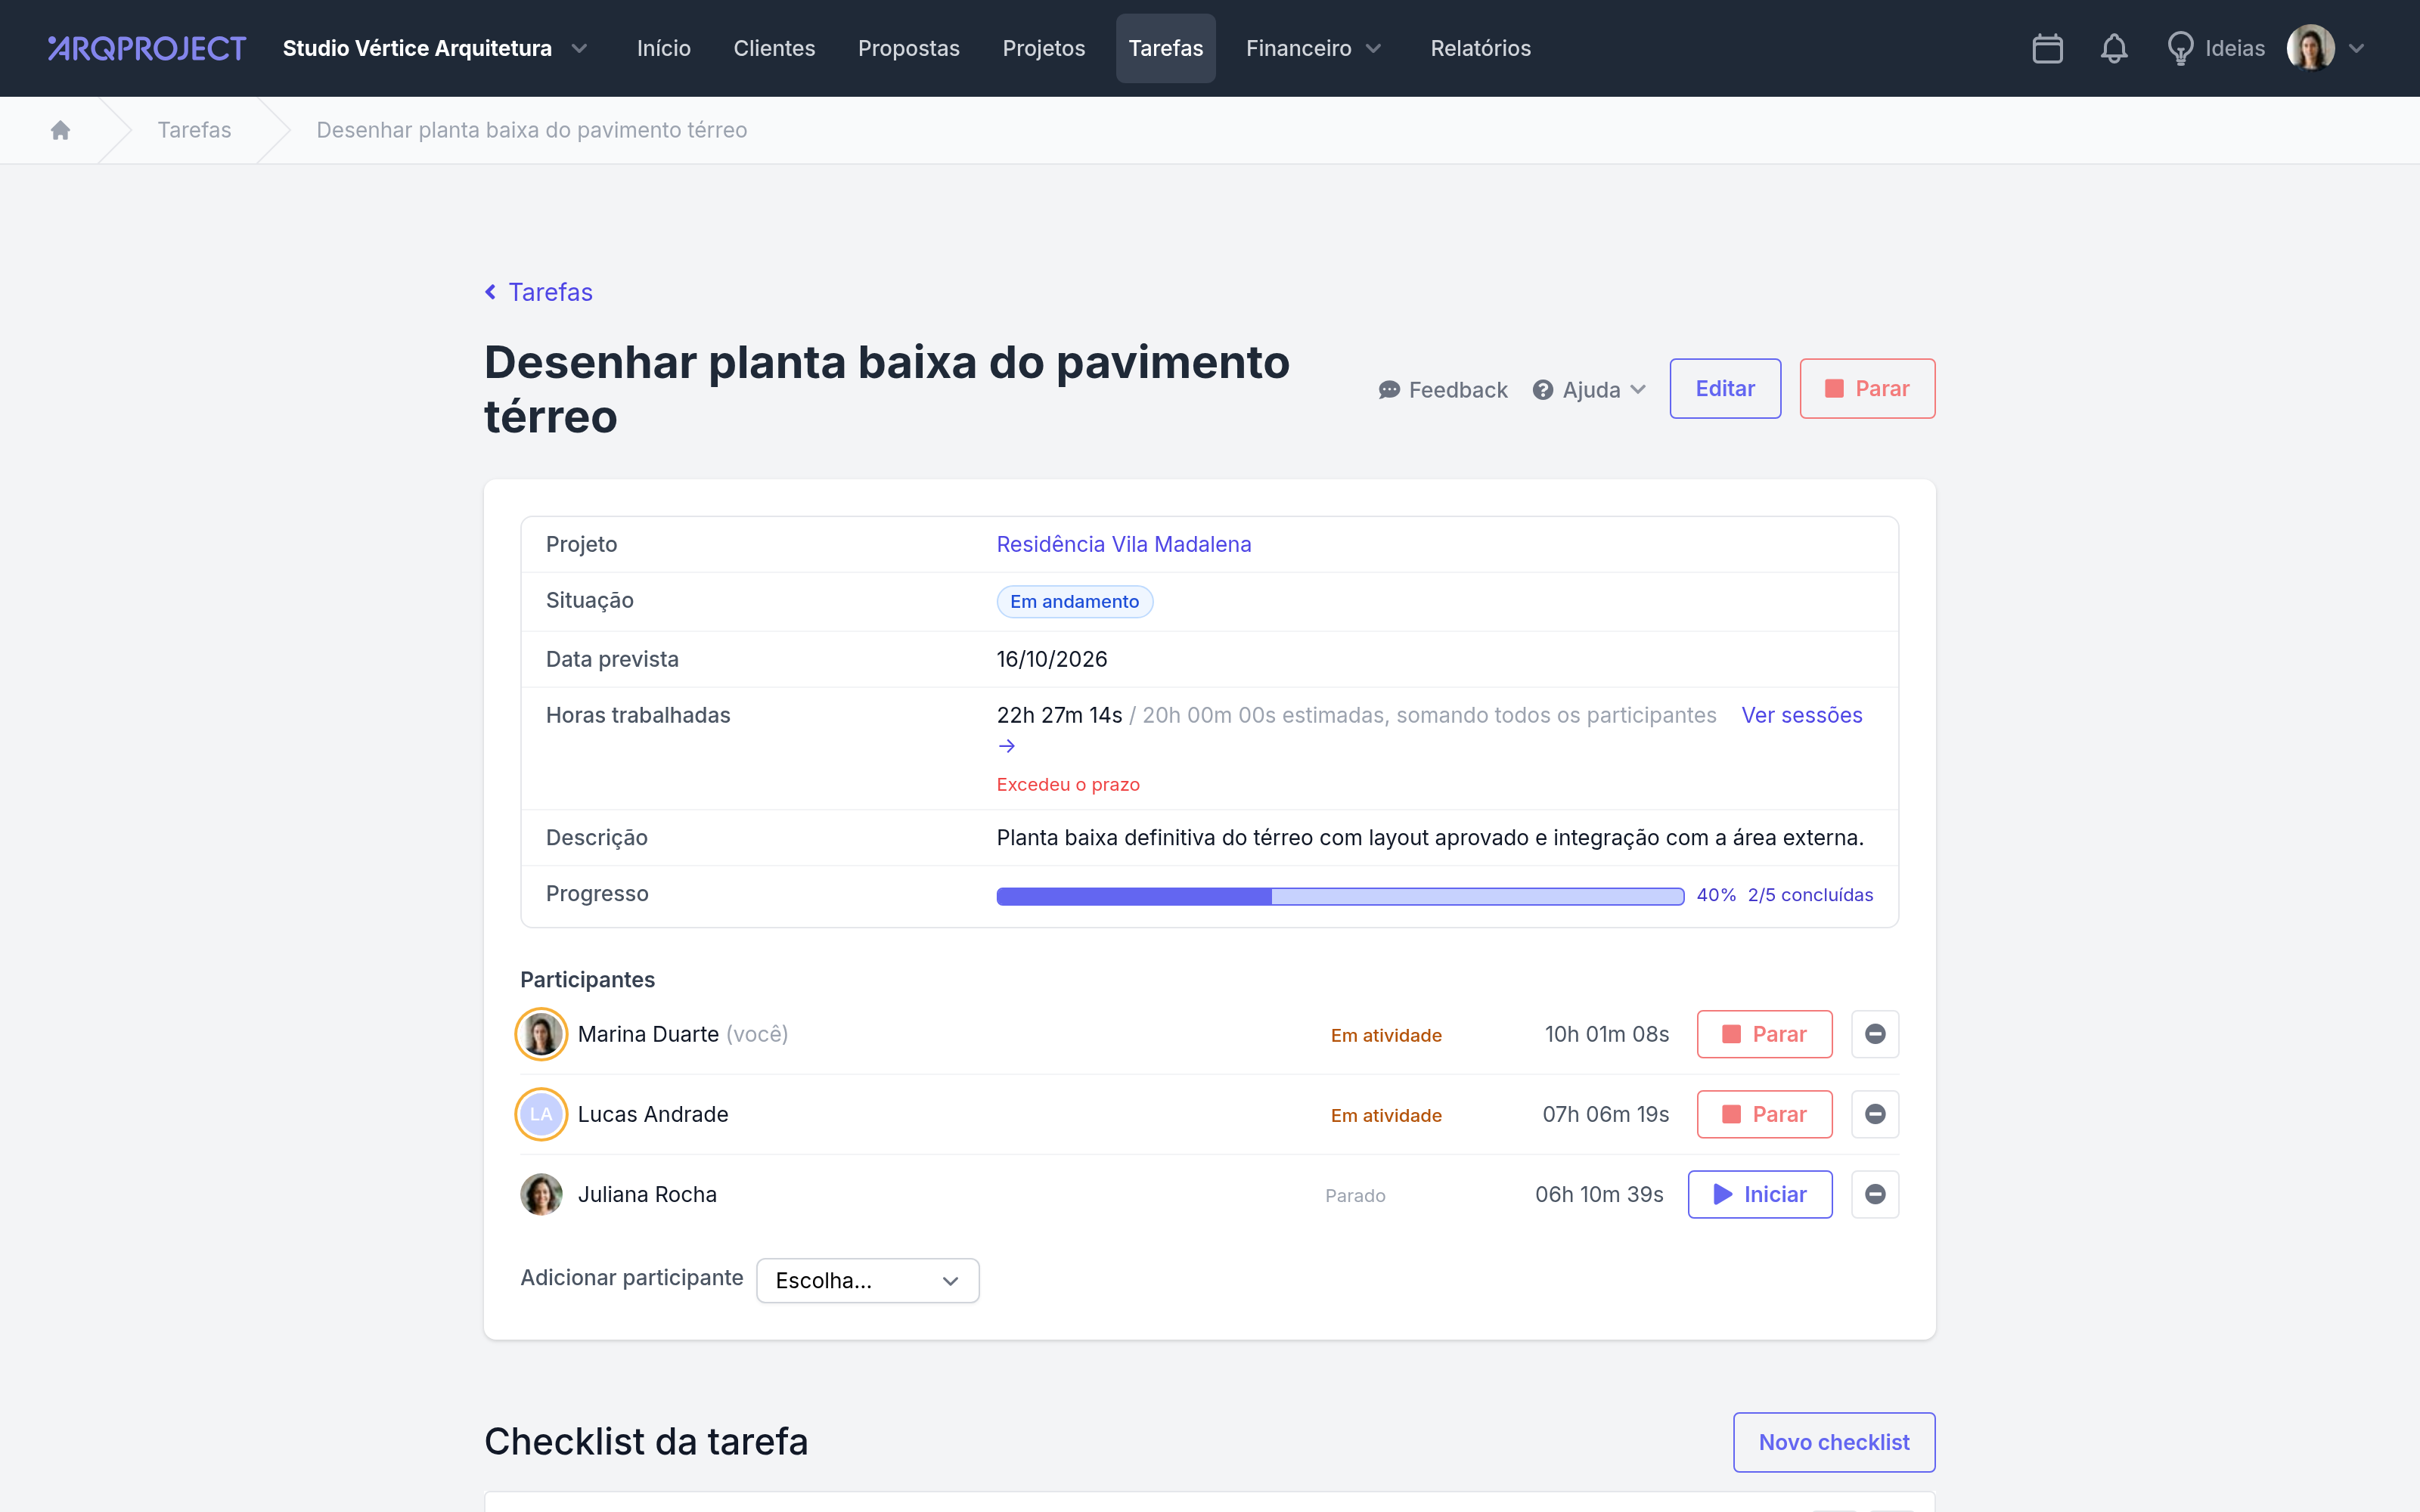Click the 40% progress bar
The image size is (2420, 1512).
coord(1340,896)
